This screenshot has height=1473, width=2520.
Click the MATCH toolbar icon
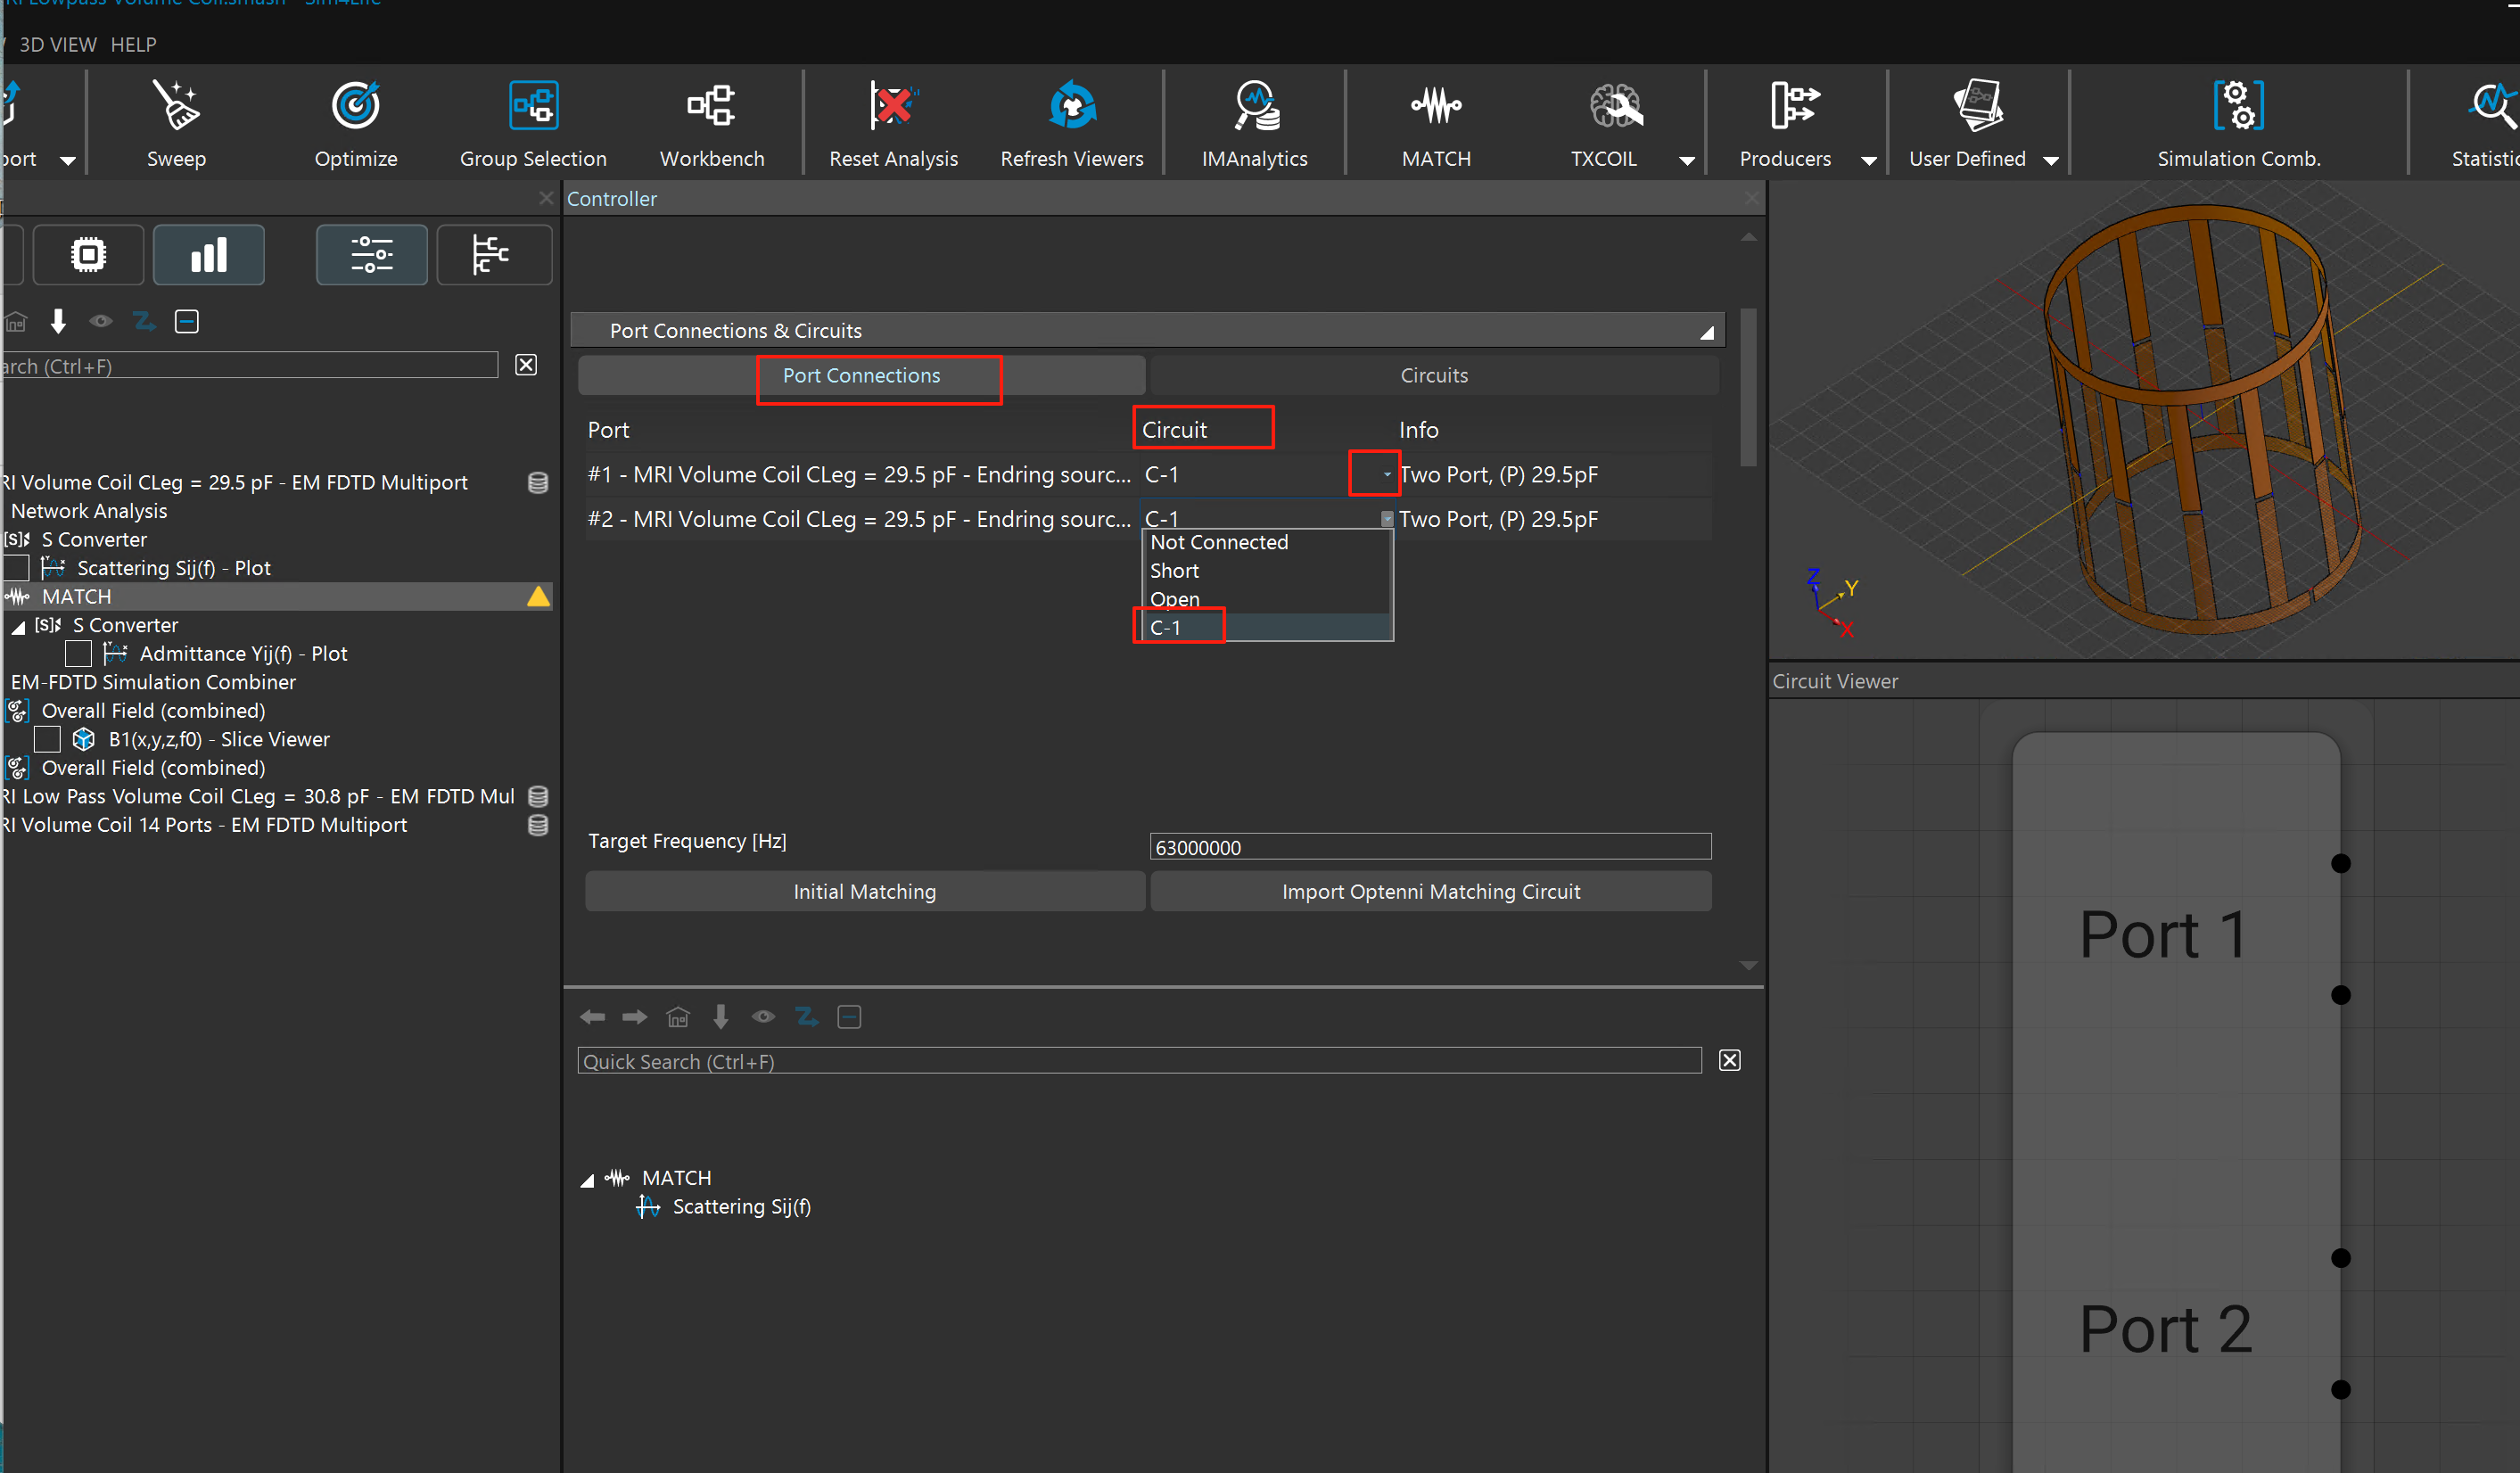click(1435, 107)
